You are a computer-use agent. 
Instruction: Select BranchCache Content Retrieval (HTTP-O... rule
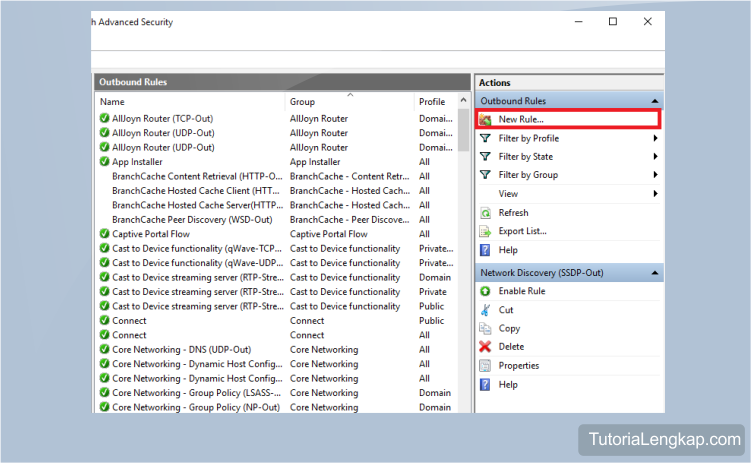[276, 176]
